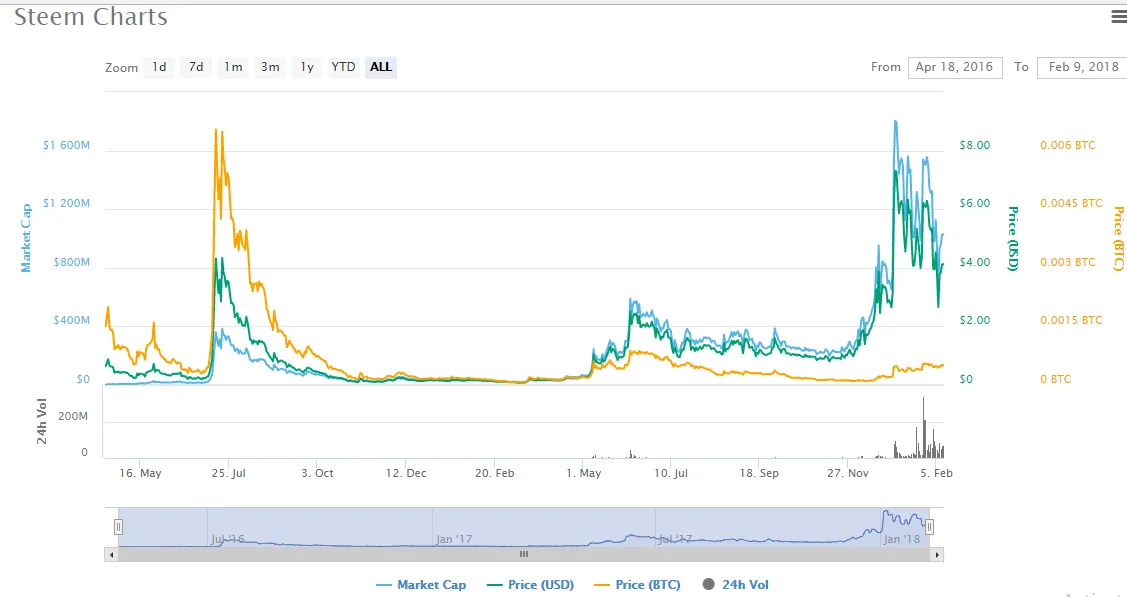Click the 200M volume axis label
The image size is (1127, 597).
73,417
